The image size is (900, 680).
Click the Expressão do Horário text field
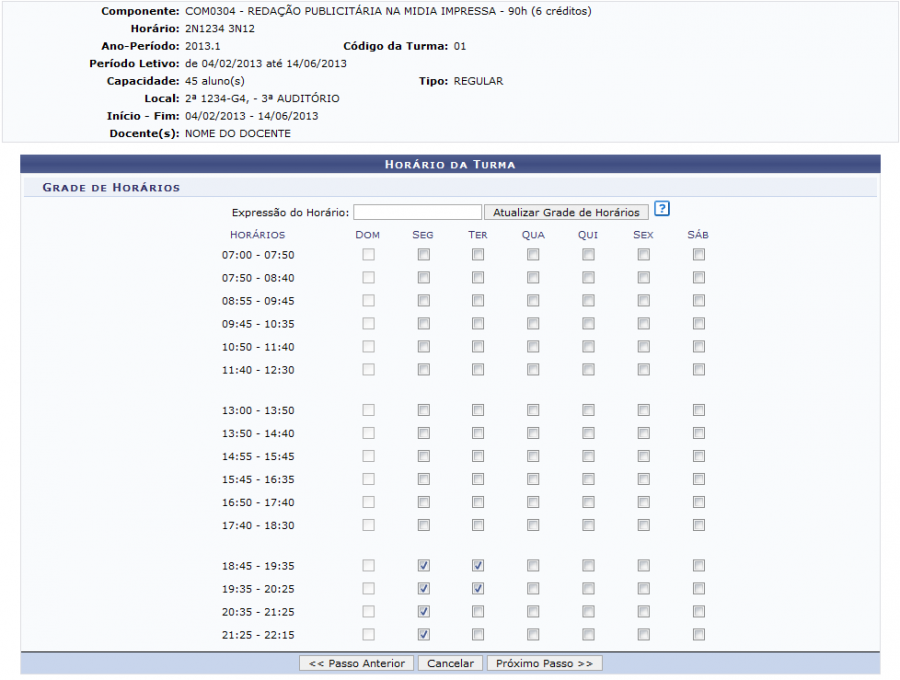(x=417, y=212)
